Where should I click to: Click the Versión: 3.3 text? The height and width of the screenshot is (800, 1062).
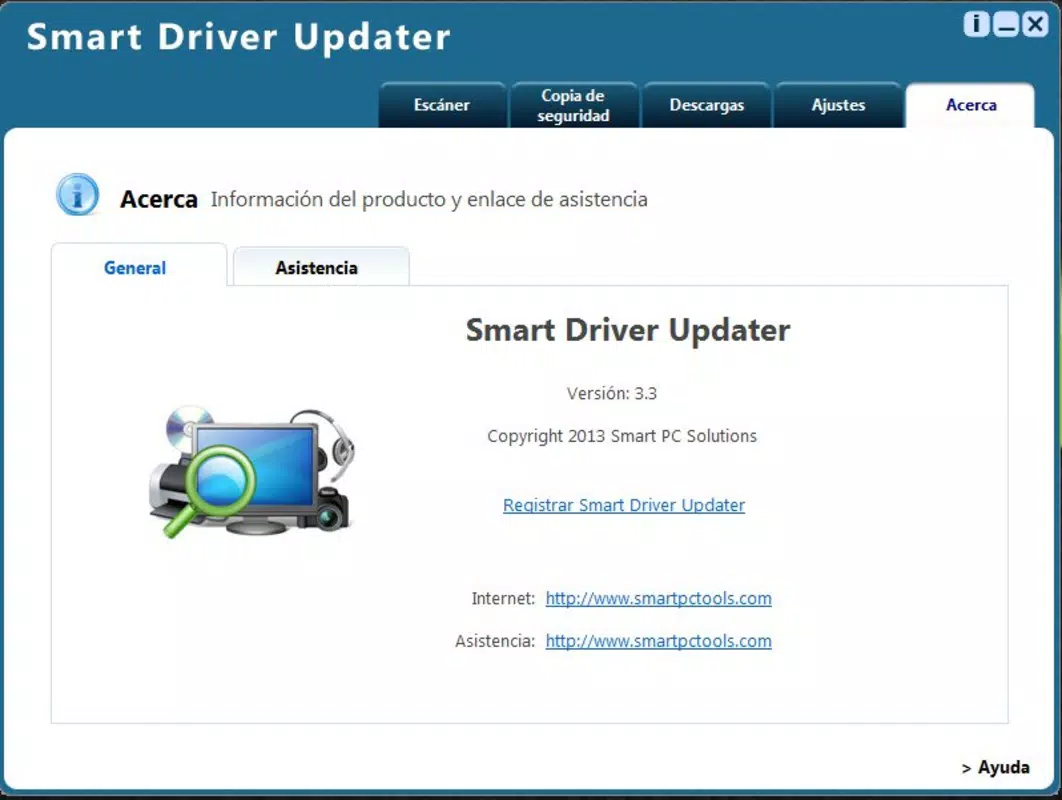point(612,394)
